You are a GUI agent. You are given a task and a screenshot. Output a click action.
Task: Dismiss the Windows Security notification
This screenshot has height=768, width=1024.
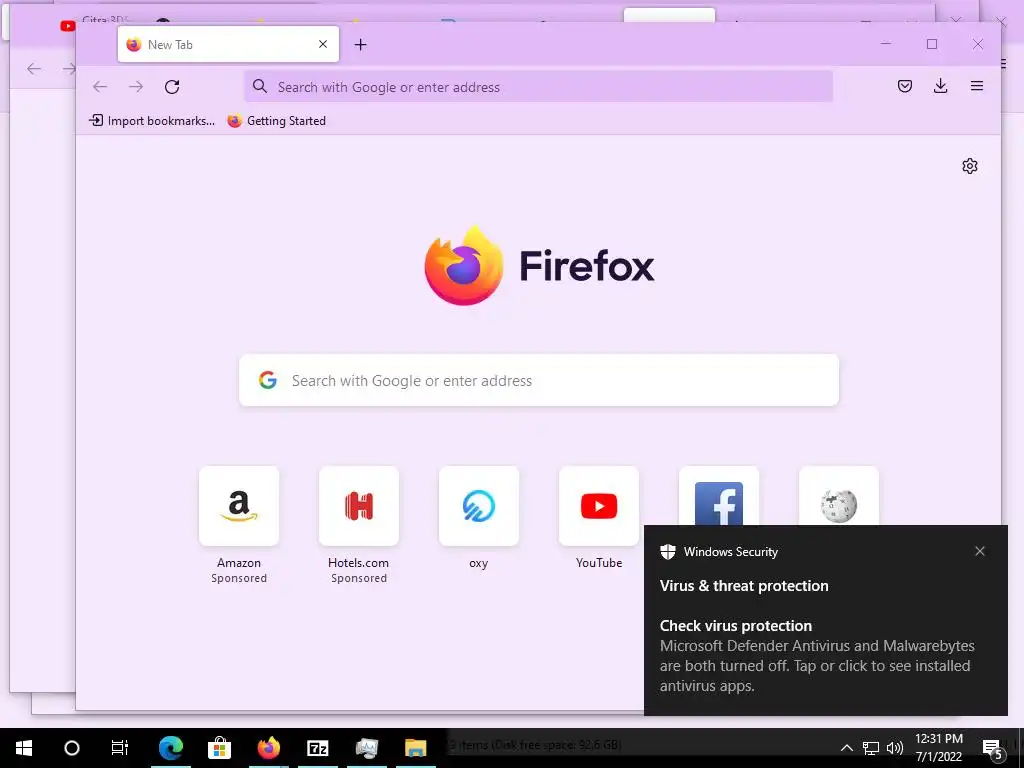(980, 552)
